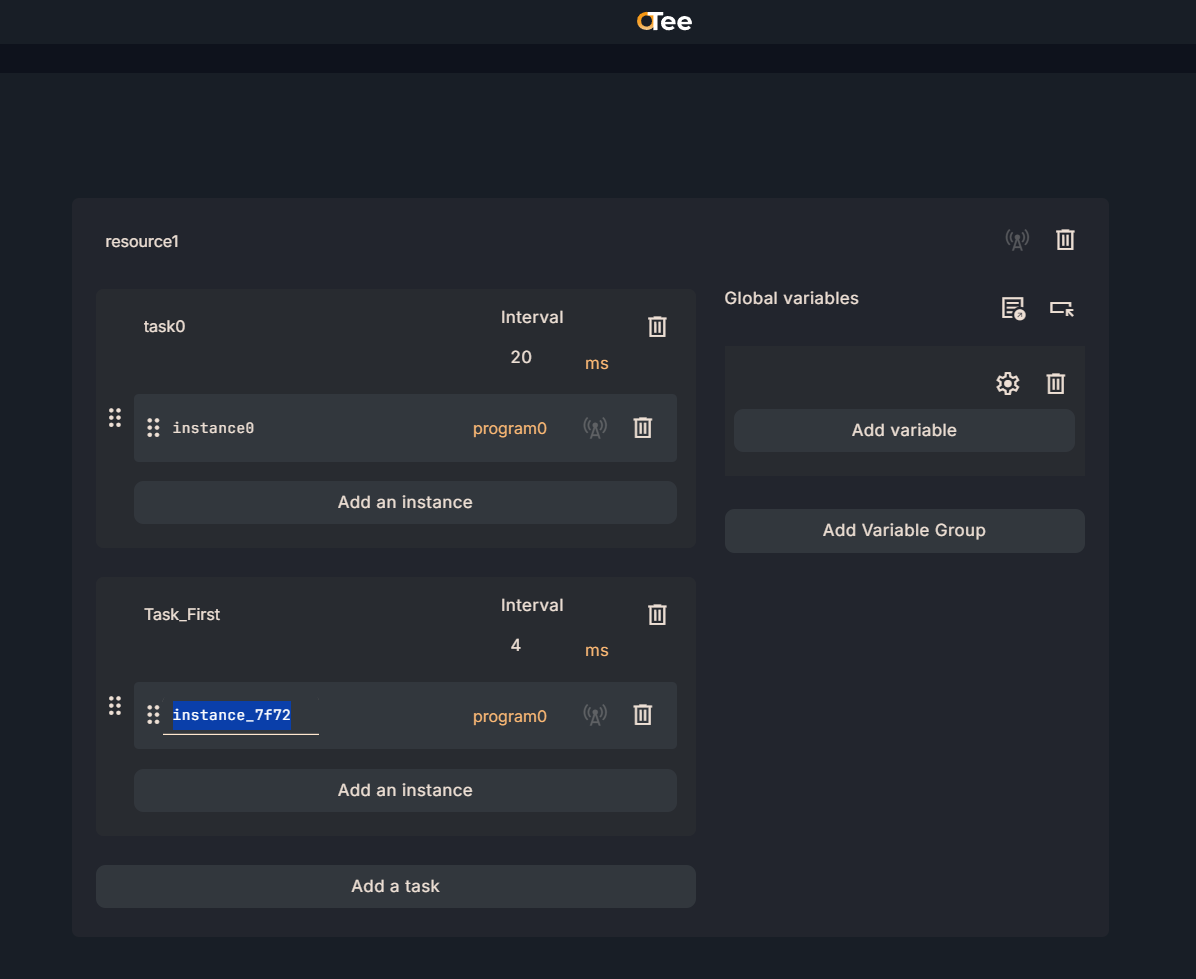Click the antenna icon on instance0 row
Image resolution: width=1196 pixels, height=979 pixels.
[595, 428]
